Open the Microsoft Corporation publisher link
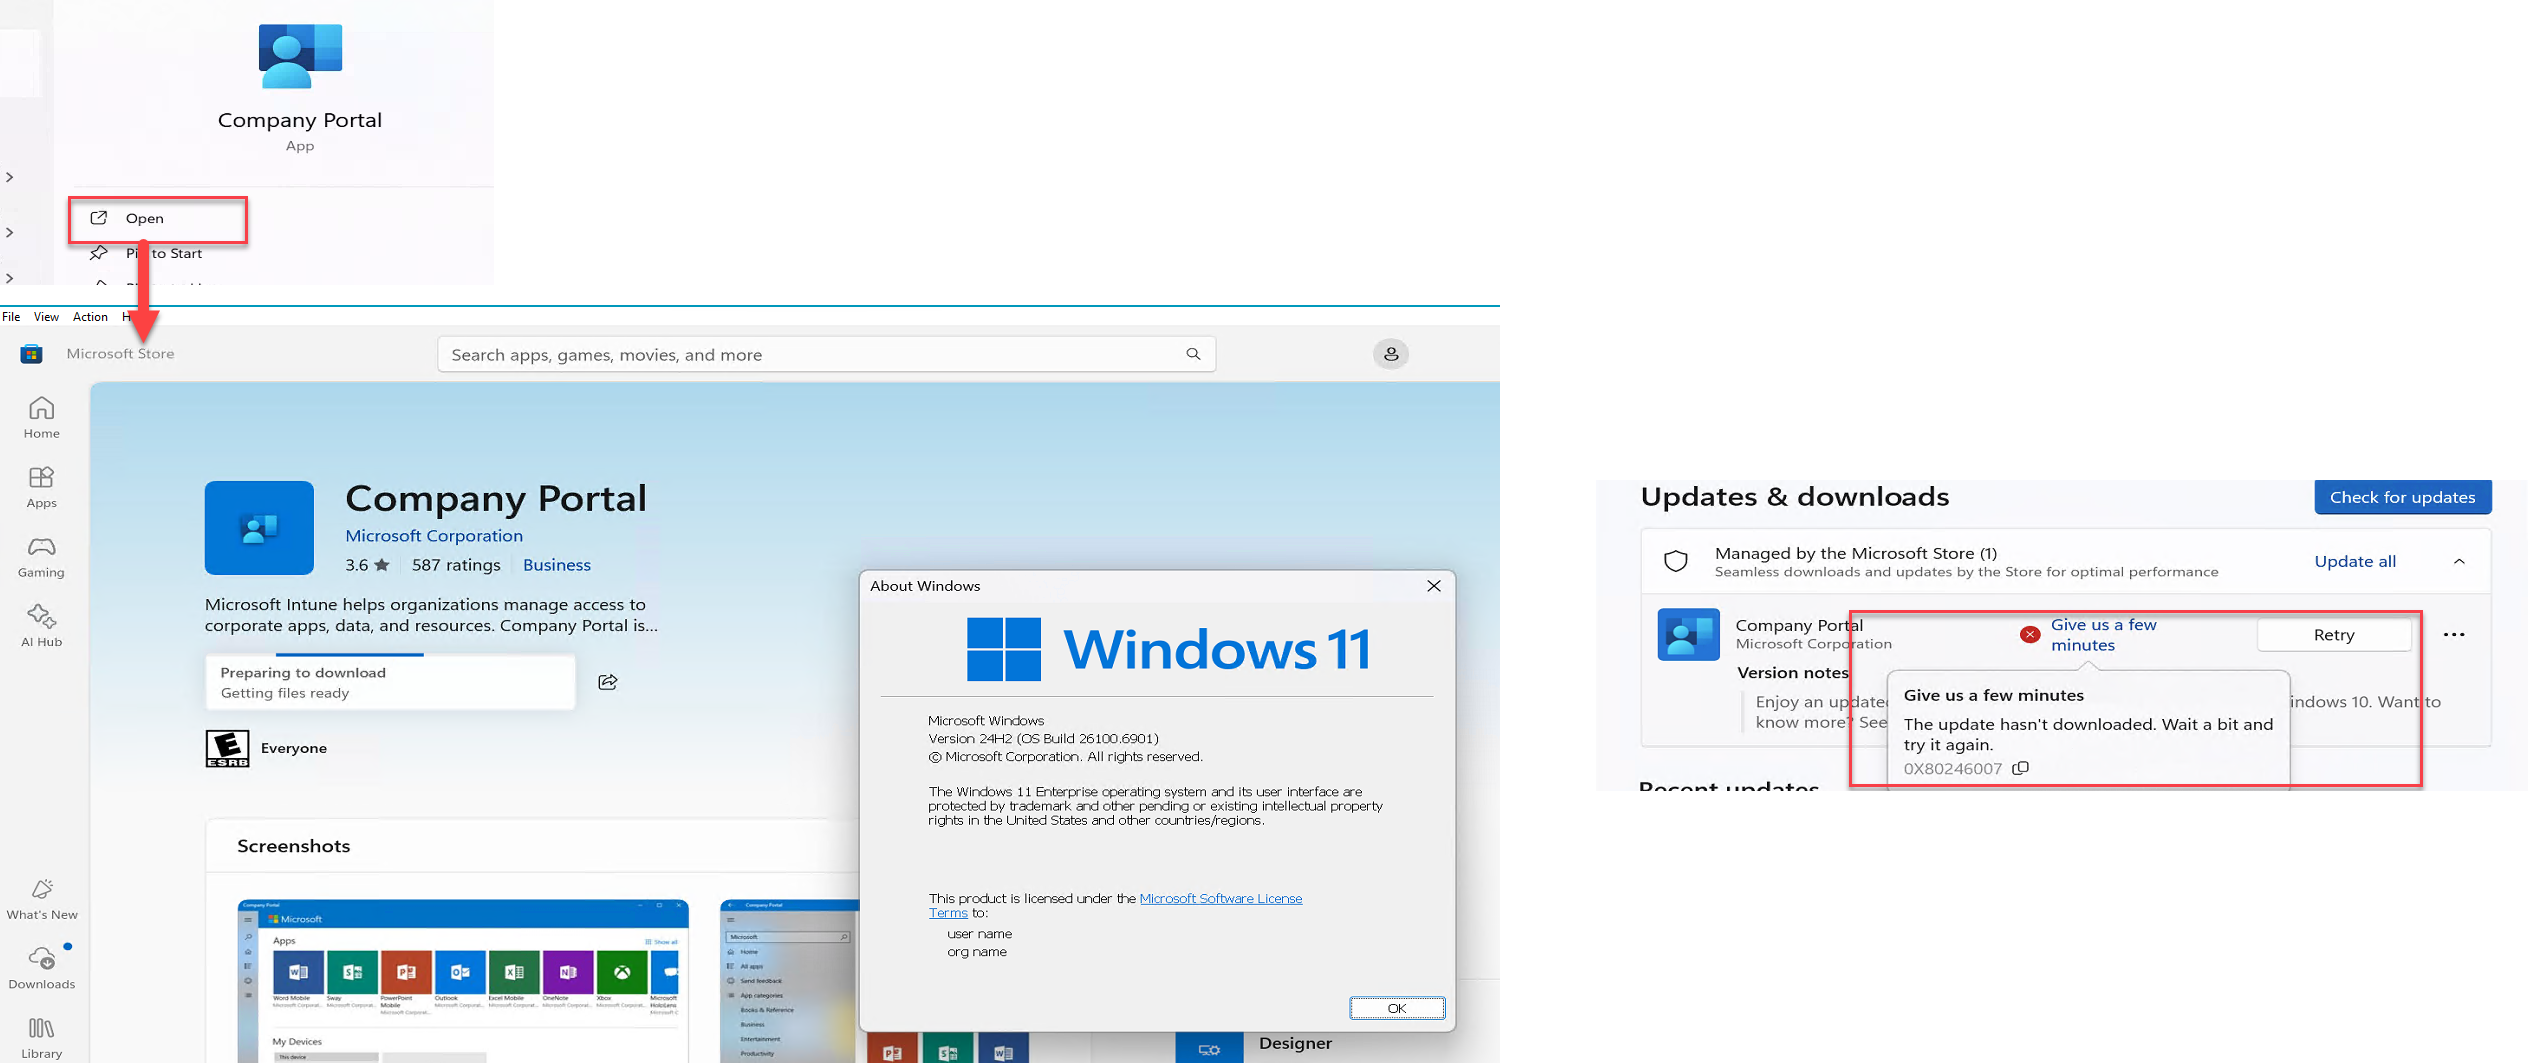This screenshot has height=1063, width=2528. click(434, 535)
